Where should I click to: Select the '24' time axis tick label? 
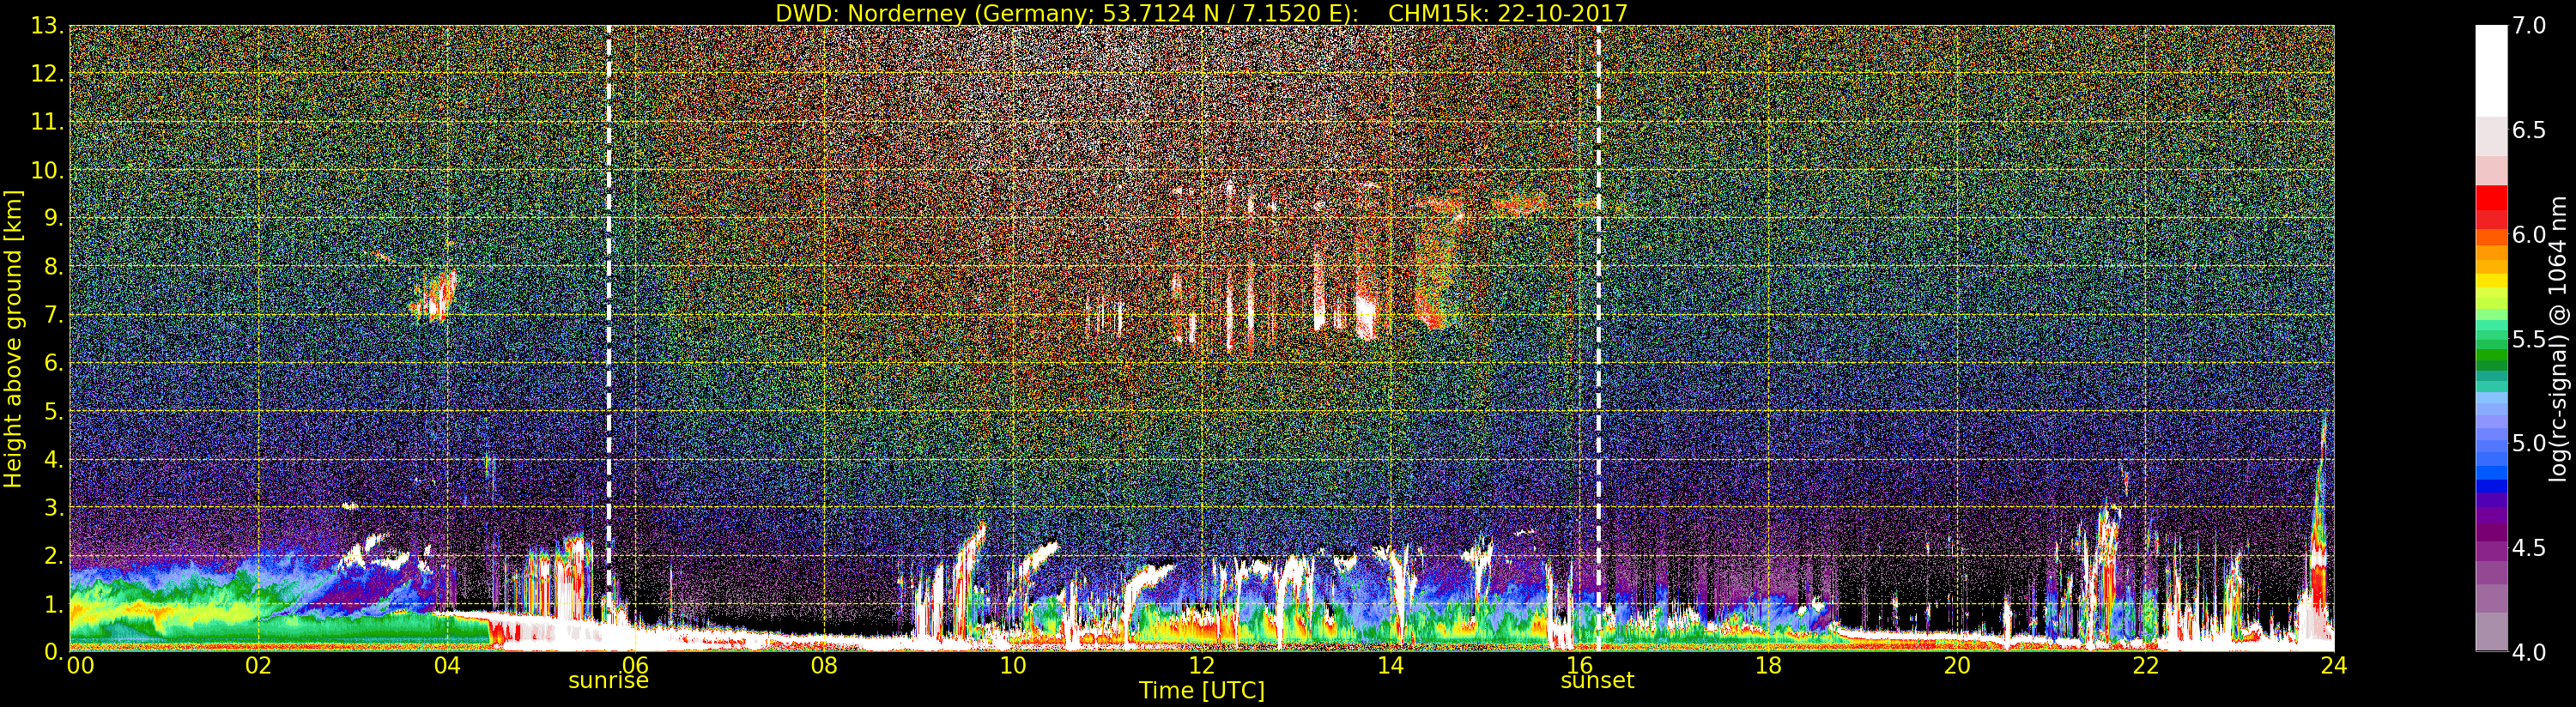[x=2333, y=665]
